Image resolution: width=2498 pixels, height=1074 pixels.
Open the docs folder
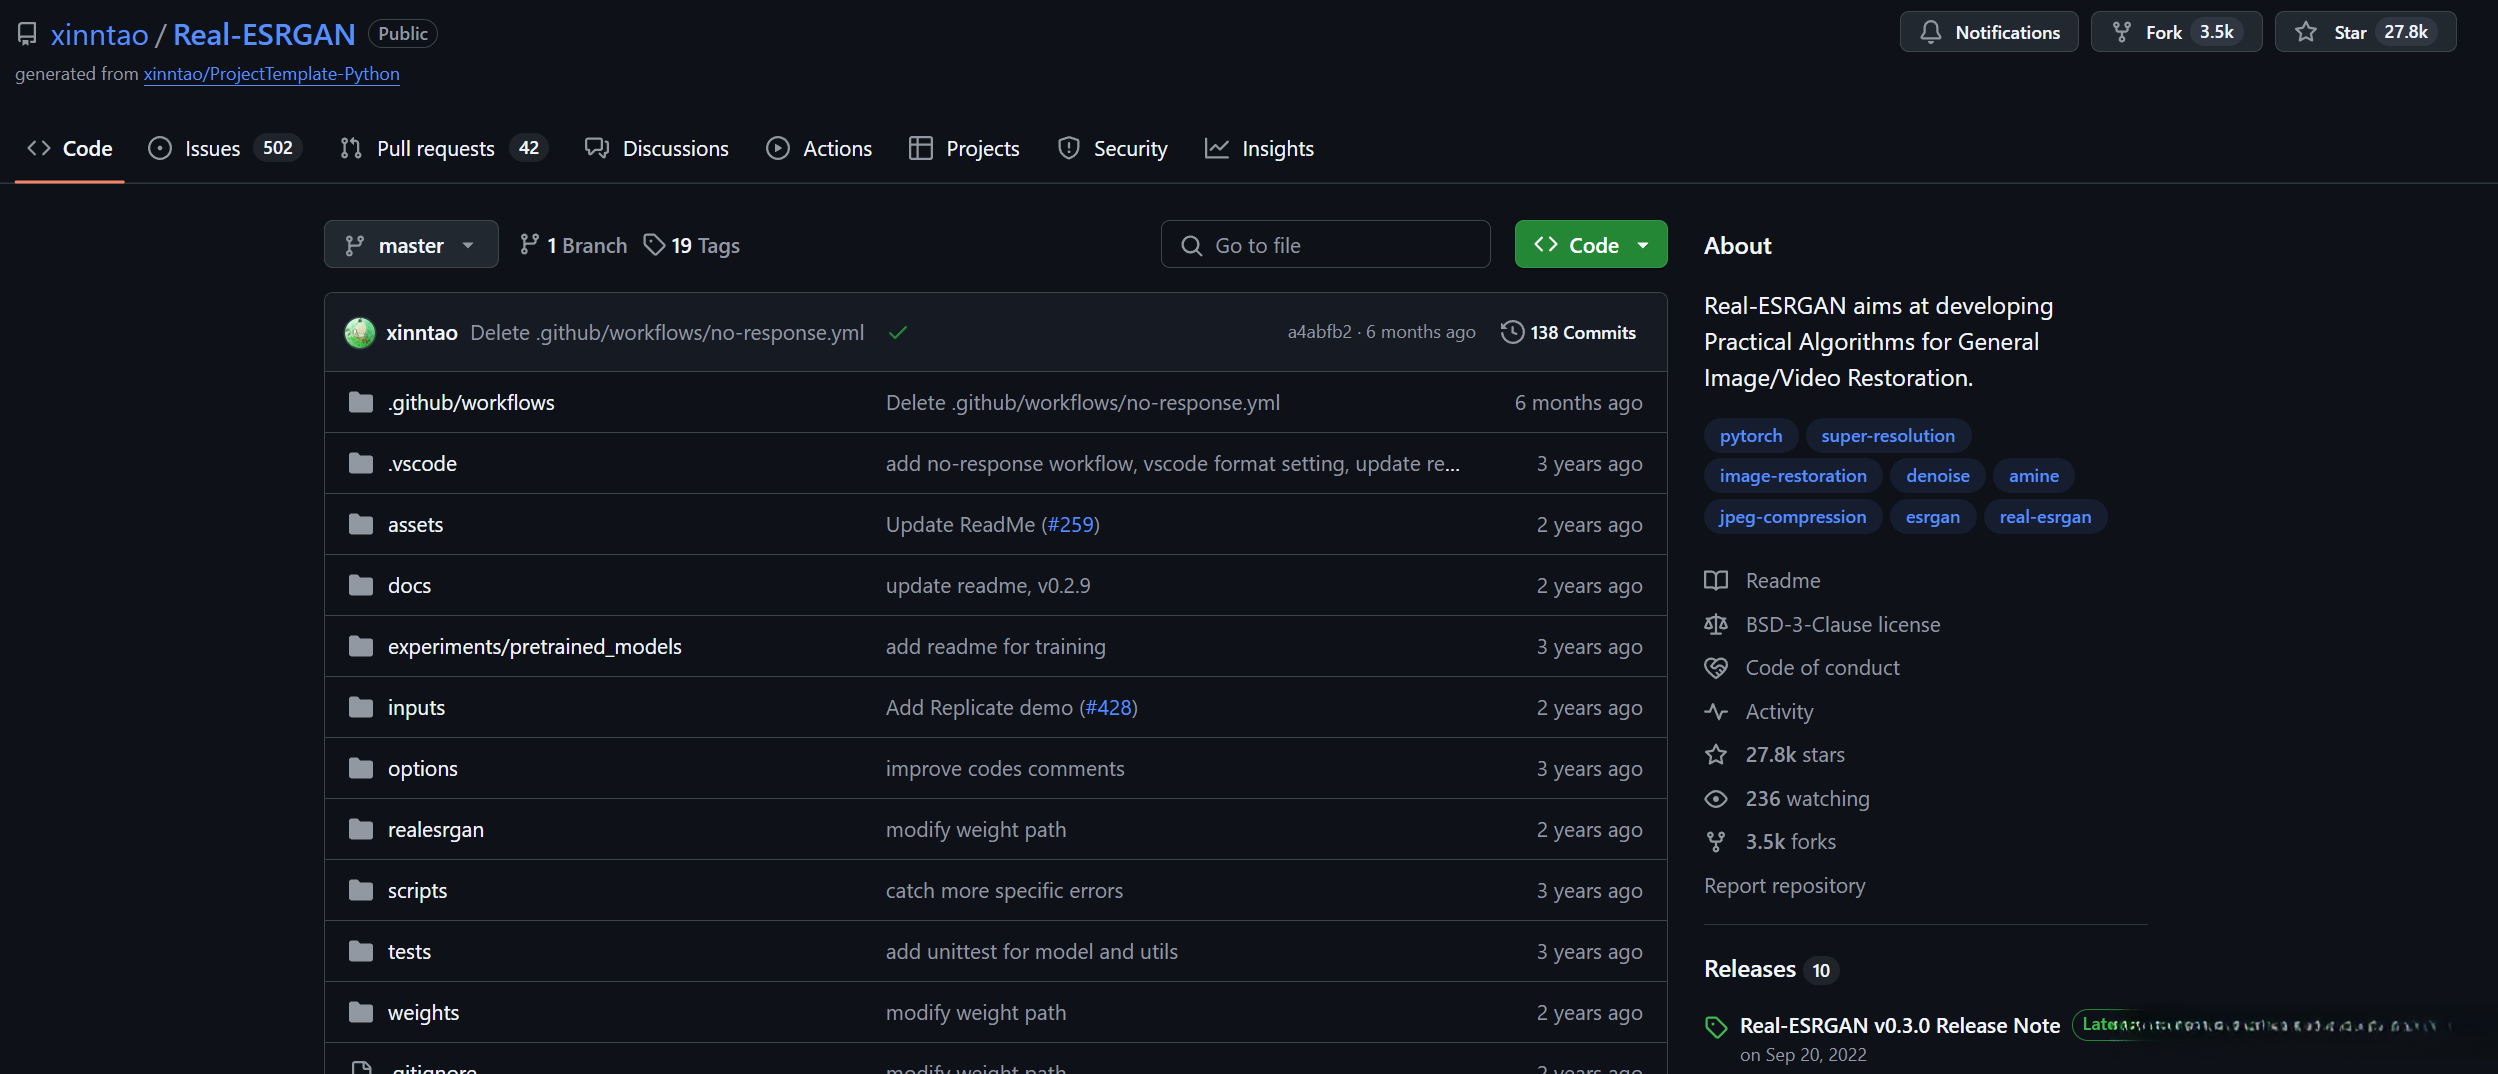(409, 586)
